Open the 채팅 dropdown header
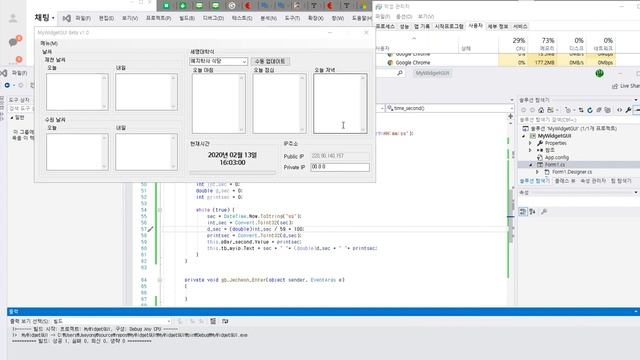The image size is (640, 360). point(44,18)
